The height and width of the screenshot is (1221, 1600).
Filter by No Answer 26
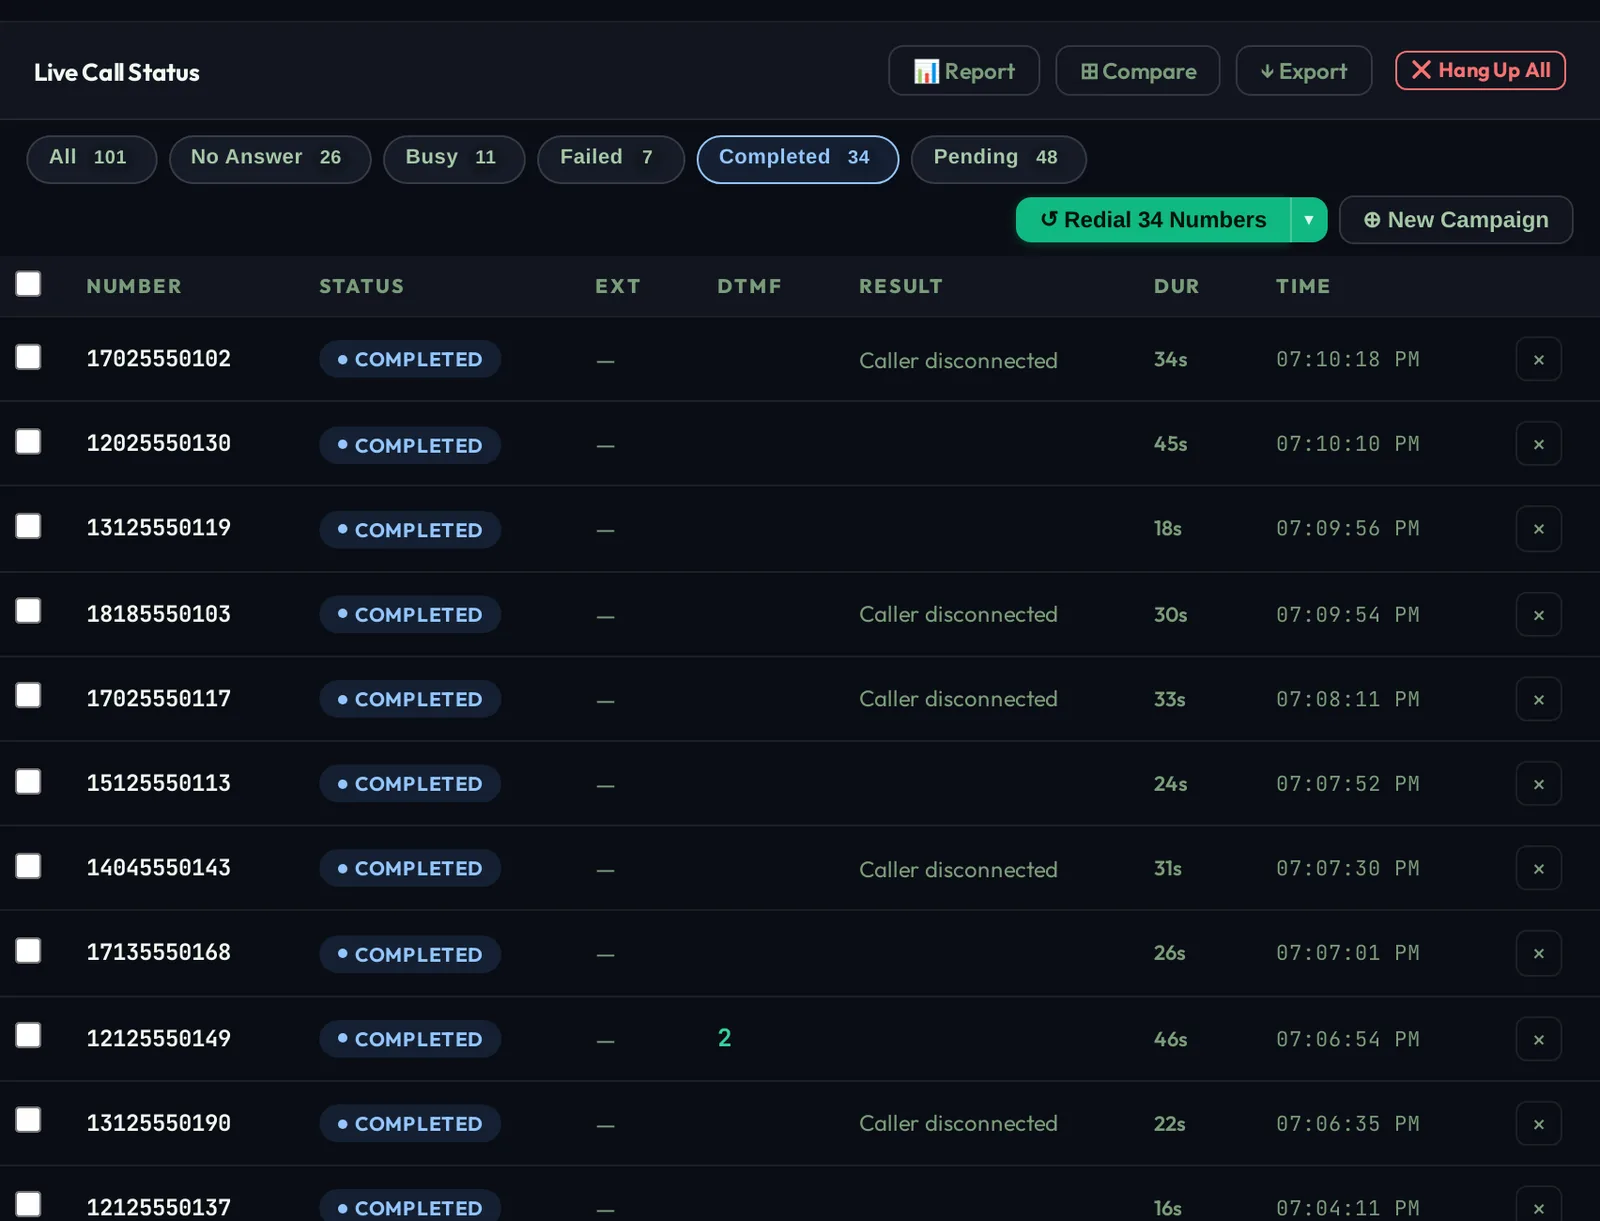pyautogui.click(x=270, y=159)
